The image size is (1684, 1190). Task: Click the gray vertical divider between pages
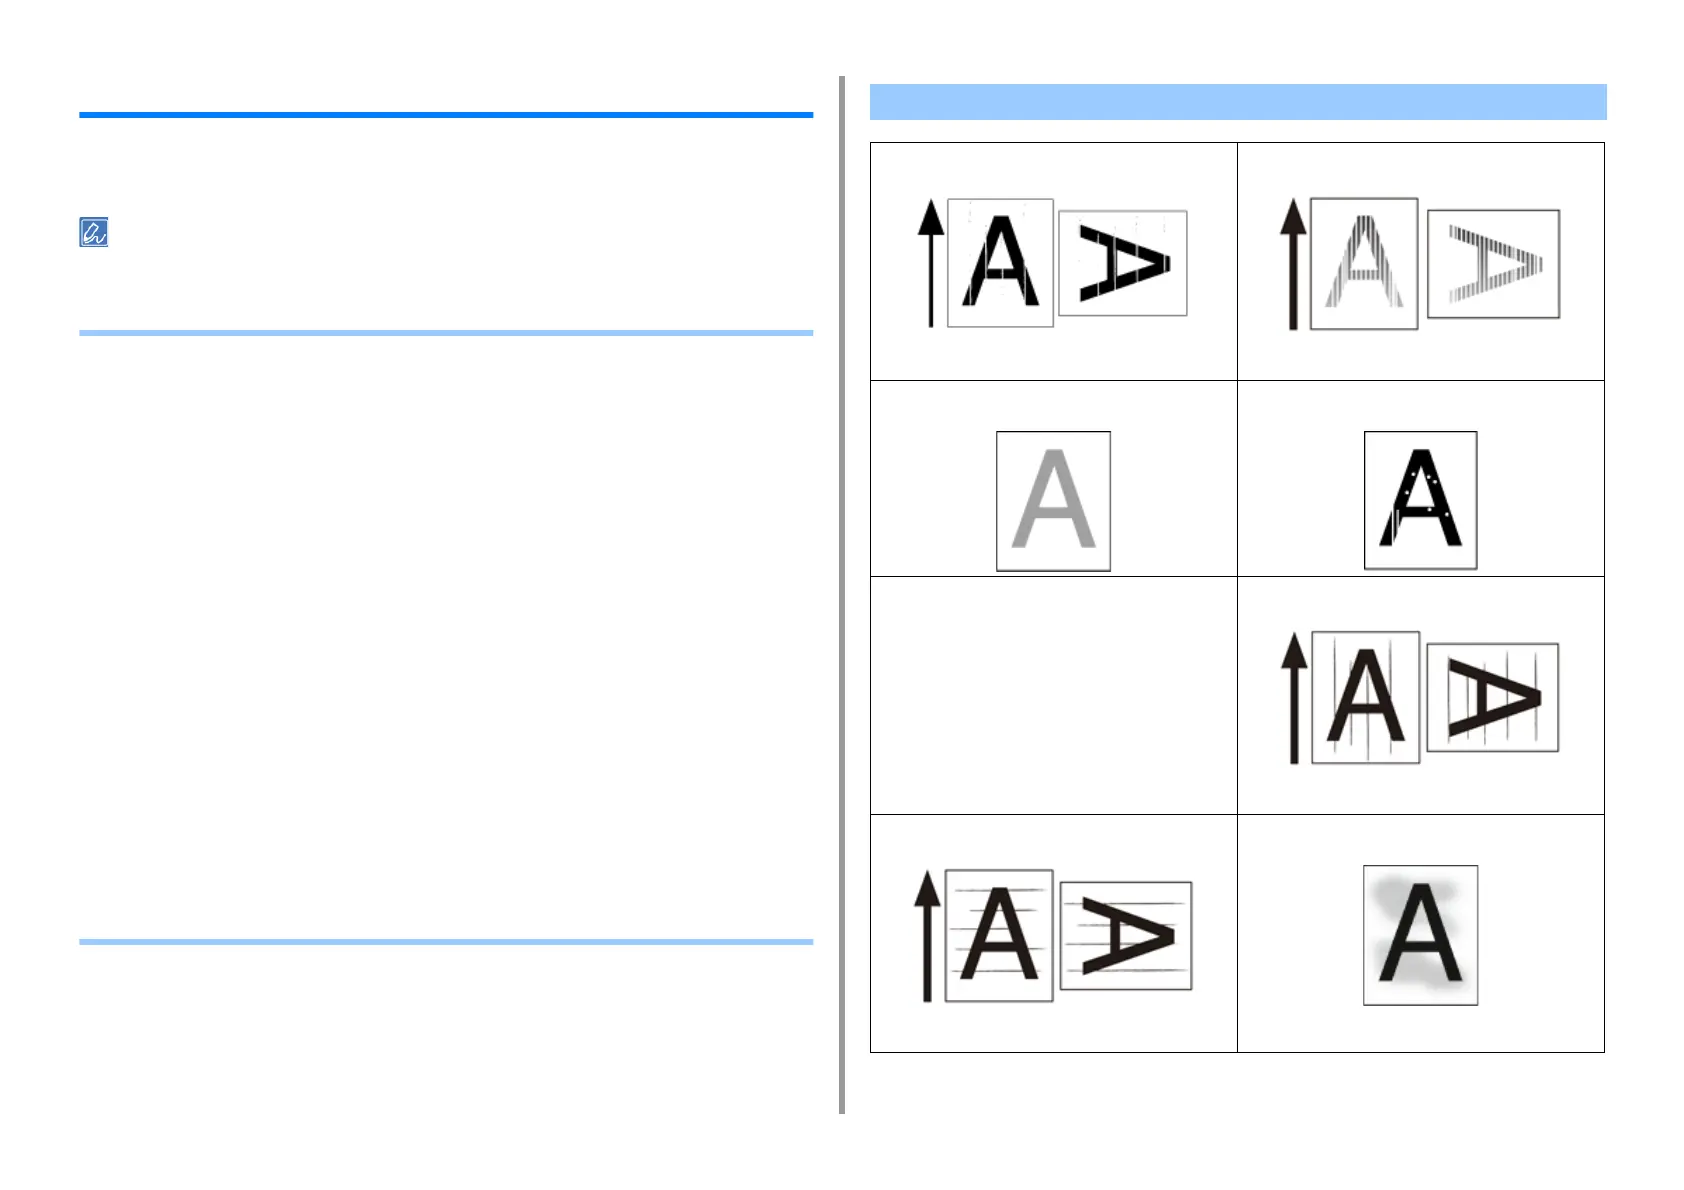[842, 595]
